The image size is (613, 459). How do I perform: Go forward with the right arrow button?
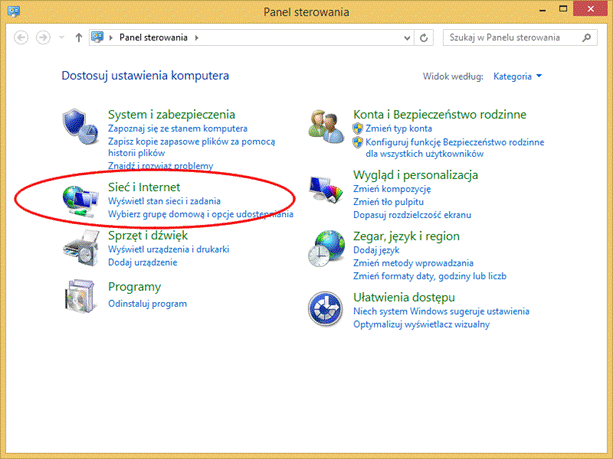coord(43,38)
